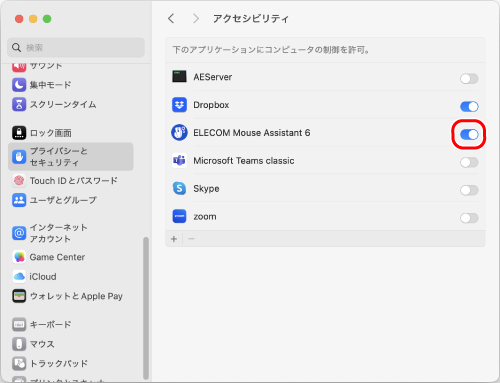
Task: Click the Dropbox app icon
Action: tap(179, 105)
